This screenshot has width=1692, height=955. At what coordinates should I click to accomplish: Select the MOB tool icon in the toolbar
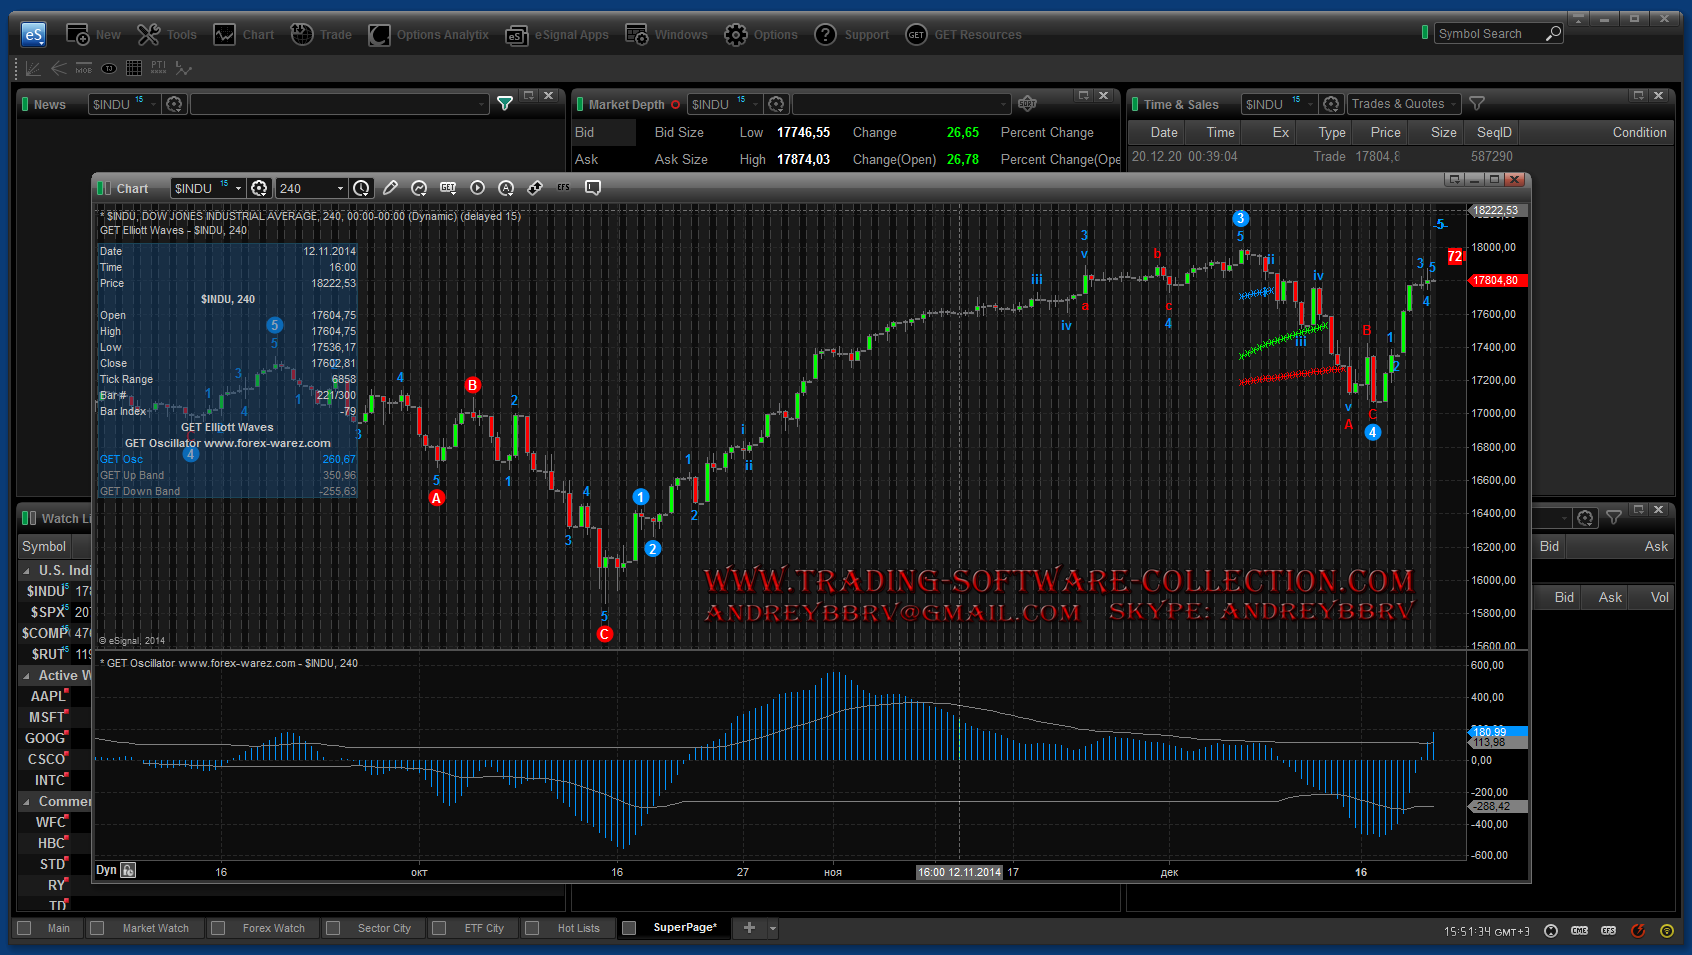pyautogui.click(x=84, y=68)
